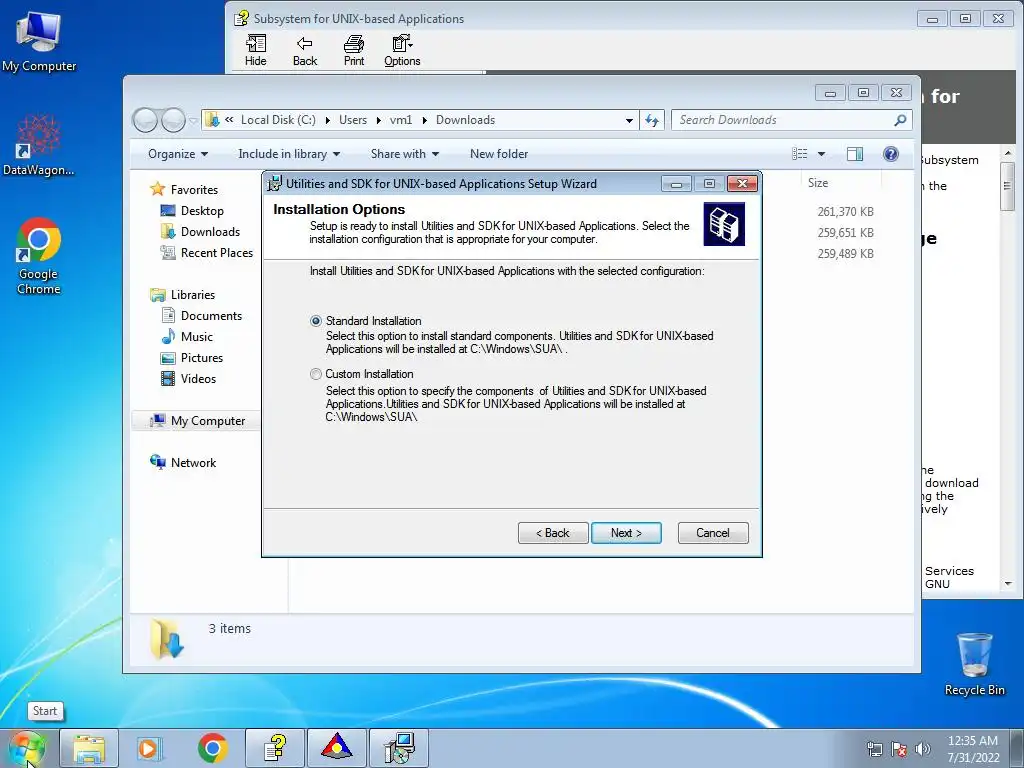The width and height of the screenshot is (1024, 768).
Task: Select the Standard Installation radio button
Action: (x=316, y=321)
